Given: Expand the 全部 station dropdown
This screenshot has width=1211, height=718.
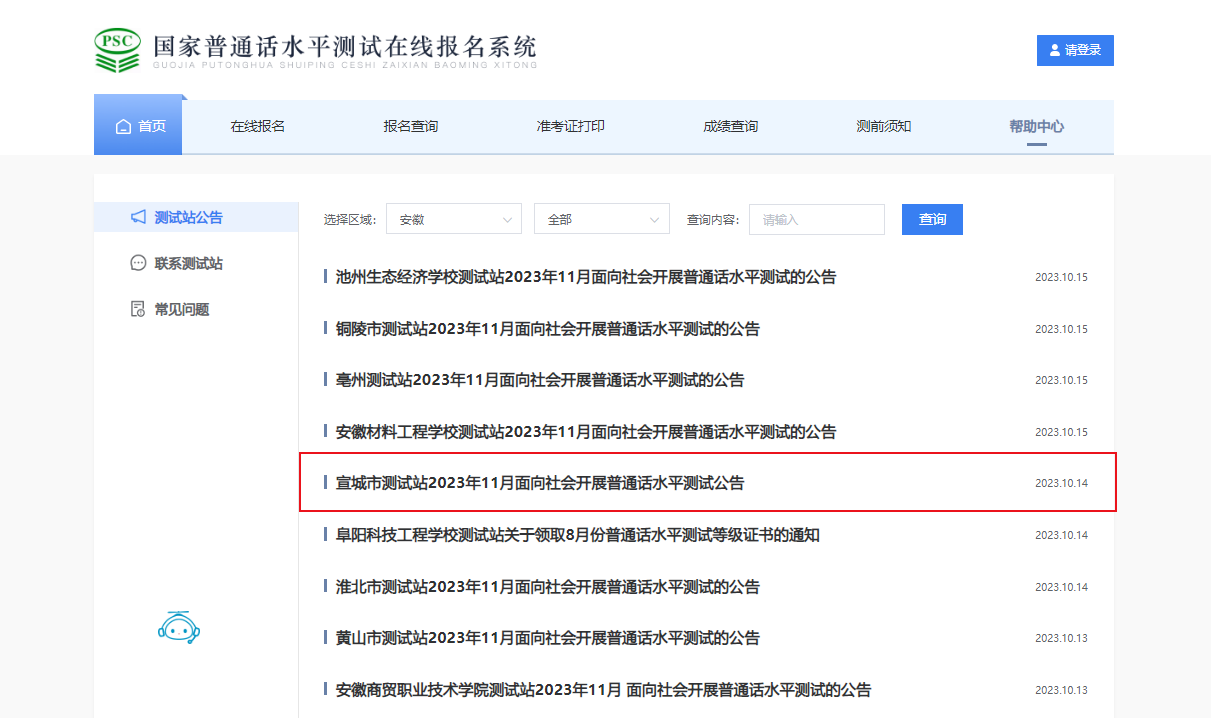Looking at the screenshot, I should click(x=601, y=219).
